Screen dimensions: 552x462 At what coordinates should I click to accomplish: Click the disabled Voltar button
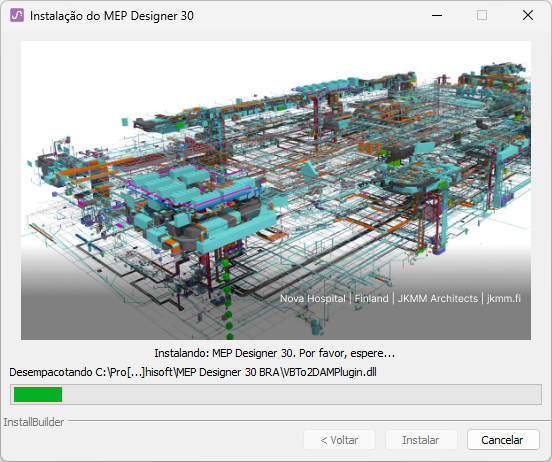click(339, 439)
